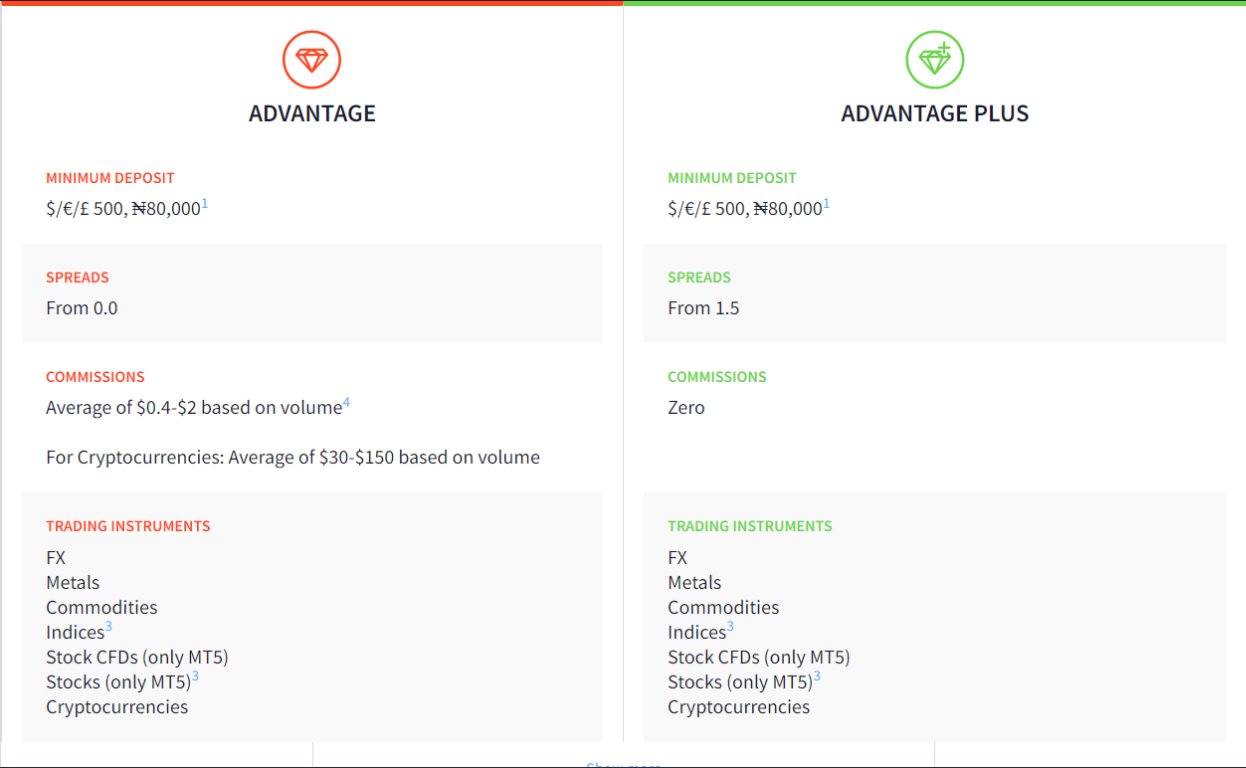Click the cryptocurrency commissions line under Advantage
Viewport: 1246px width, 768px height.
[x=293, y=458]
